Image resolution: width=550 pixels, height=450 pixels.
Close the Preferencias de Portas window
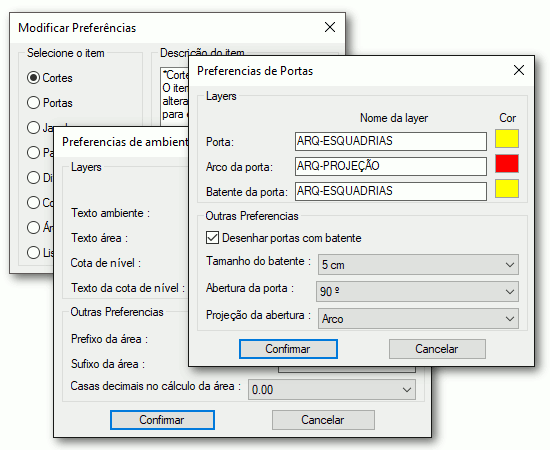point(519,70)
